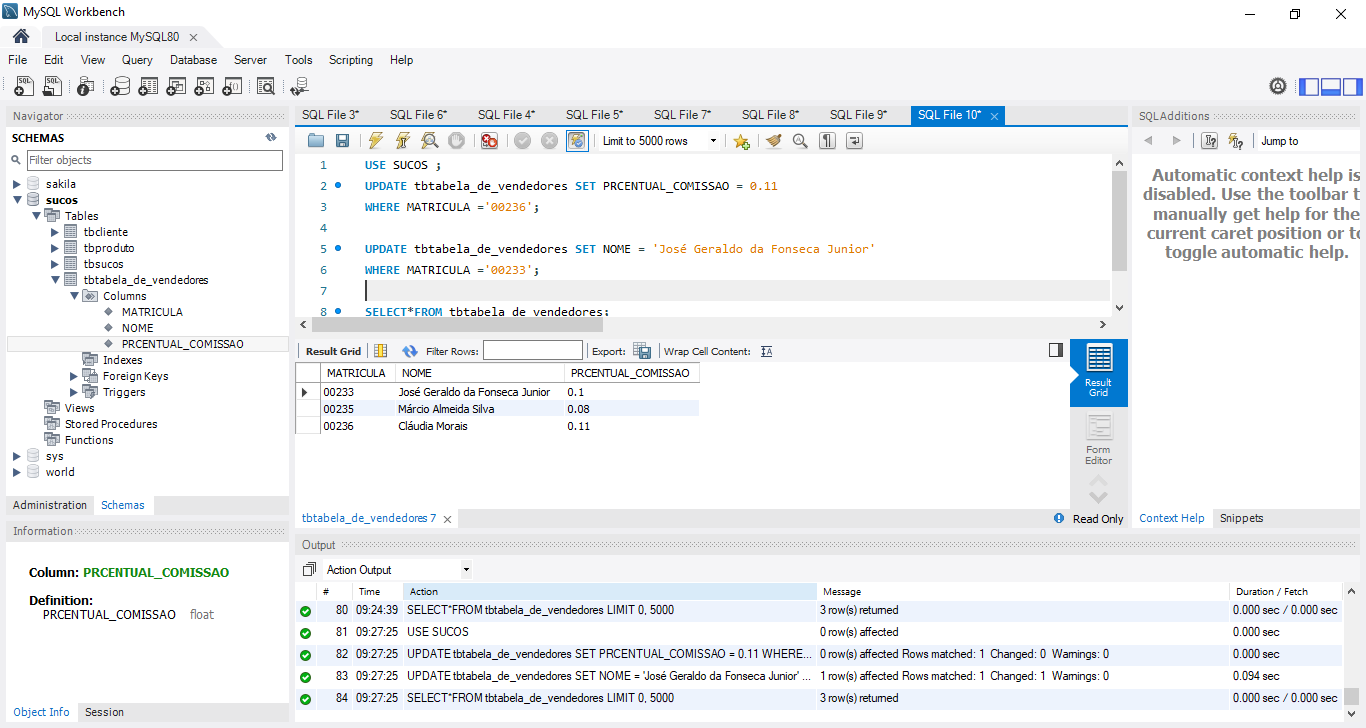Export the recordset to an external file
The image size is (1366, 728).
(x=642, y=351)
